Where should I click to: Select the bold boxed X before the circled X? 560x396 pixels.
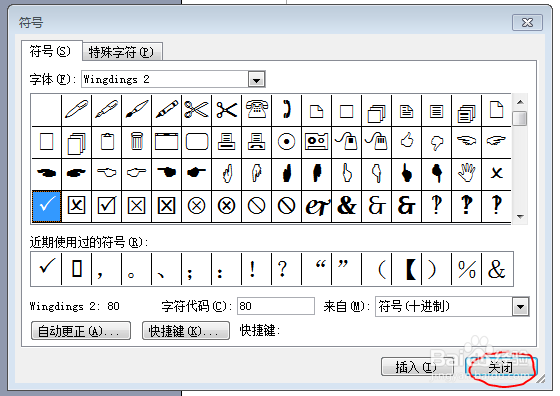coord(166,206)
